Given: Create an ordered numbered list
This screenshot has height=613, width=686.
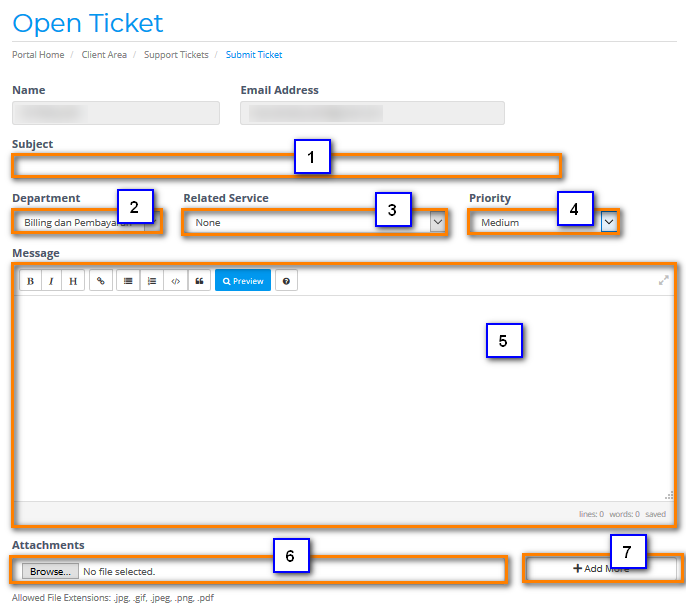Looking at the screenshot, I should (x=151, y=281).
